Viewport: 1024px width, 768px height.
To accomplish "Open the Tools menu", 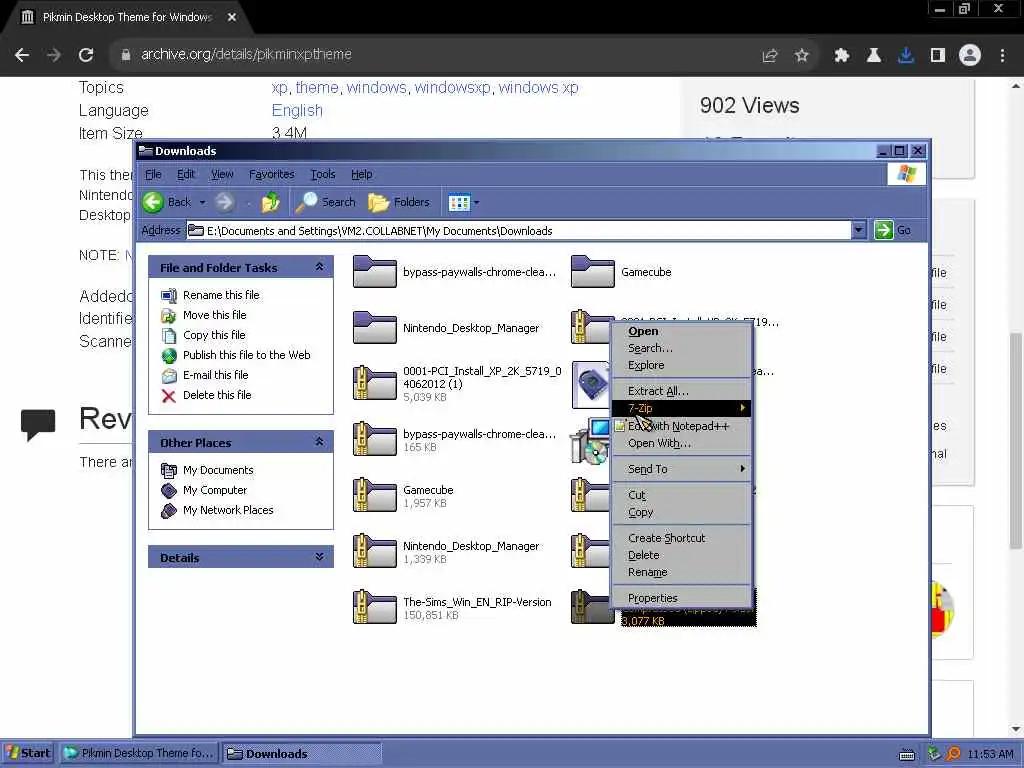I will (323, 174).
